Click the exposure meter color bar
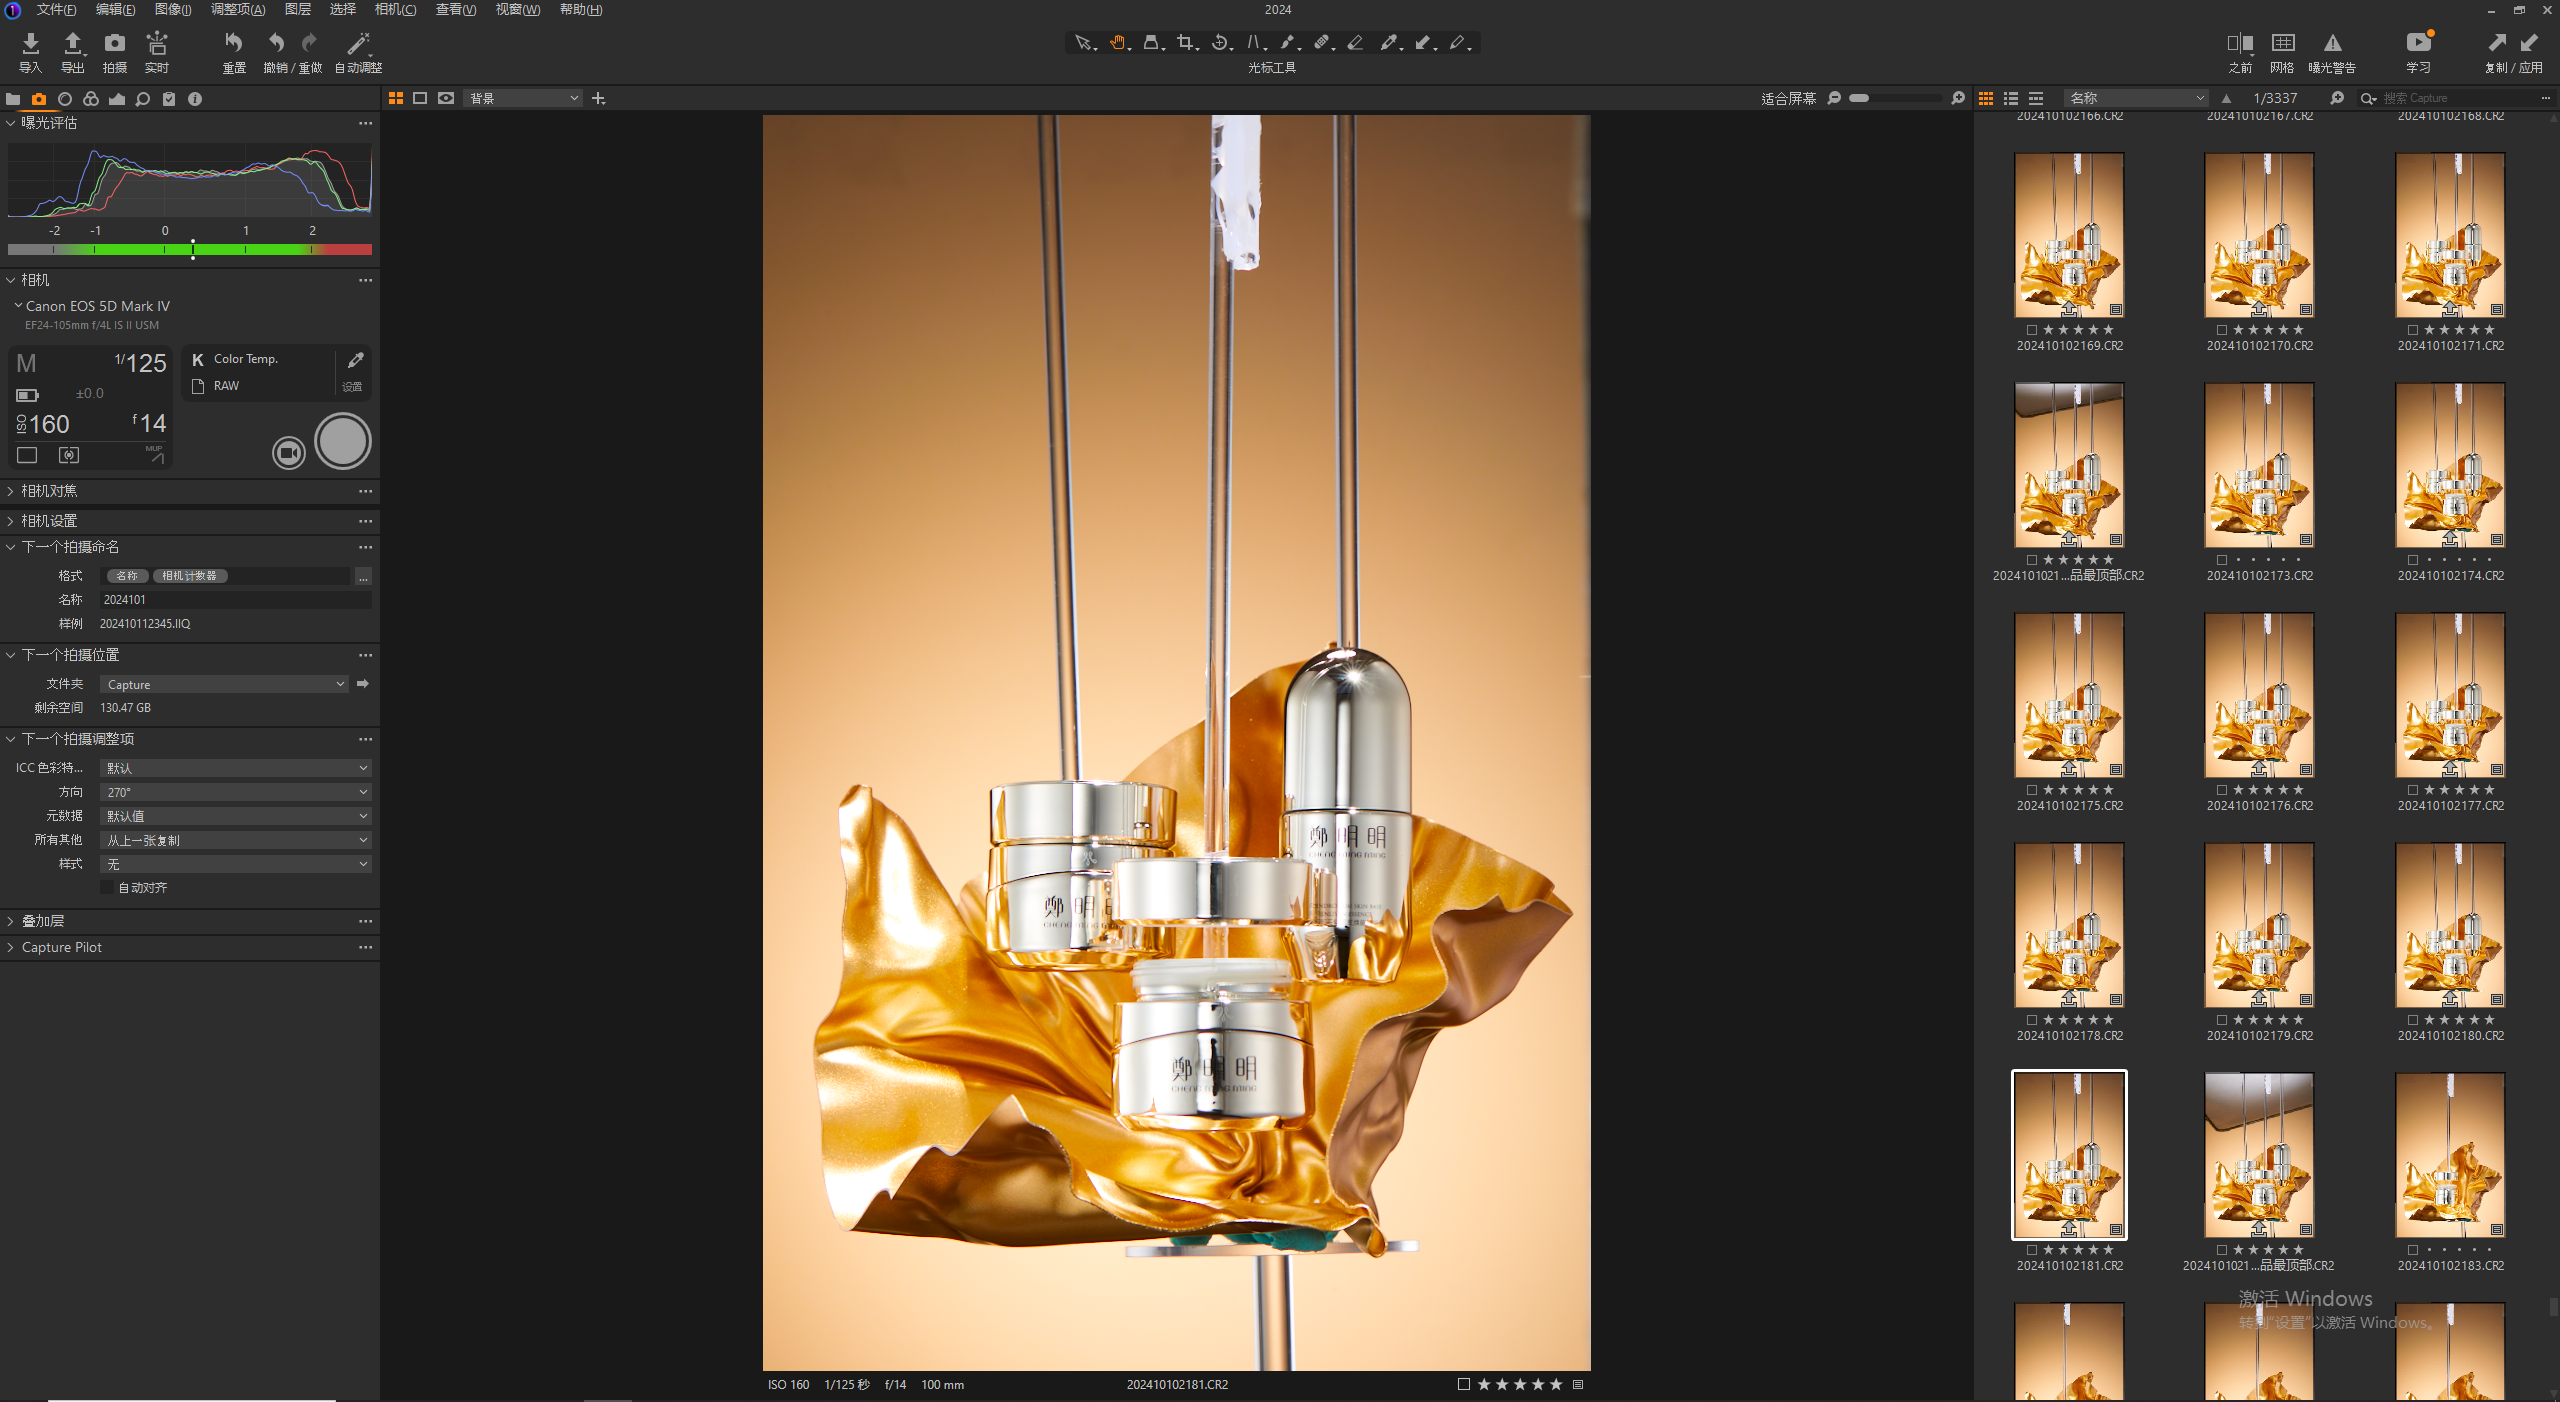Viewport: 2560px width, 1402px height. coord(190,250)
